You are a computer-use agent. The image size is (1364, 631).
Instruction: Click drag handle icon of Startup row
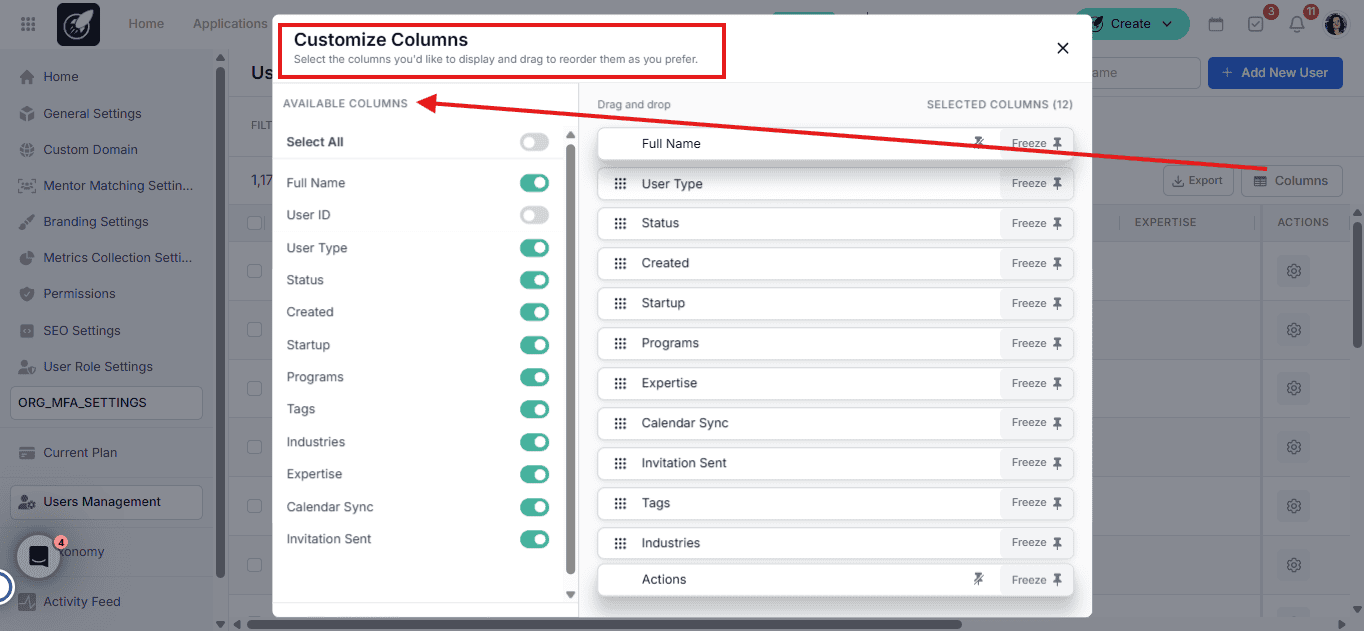point(620,304)
